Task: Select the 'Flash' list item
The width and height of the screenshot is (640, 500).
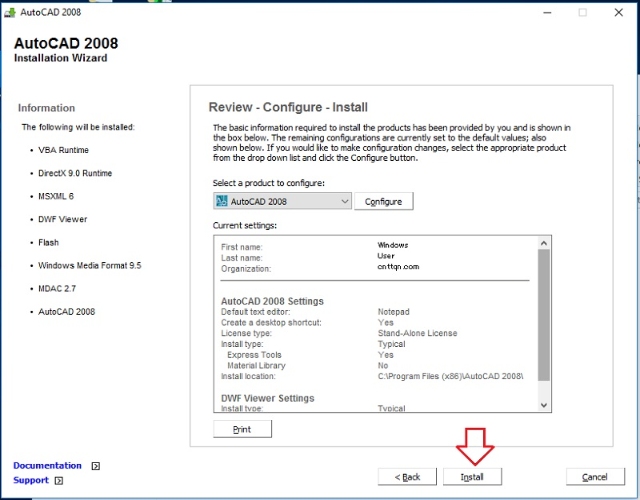Action: click(49, 242)
